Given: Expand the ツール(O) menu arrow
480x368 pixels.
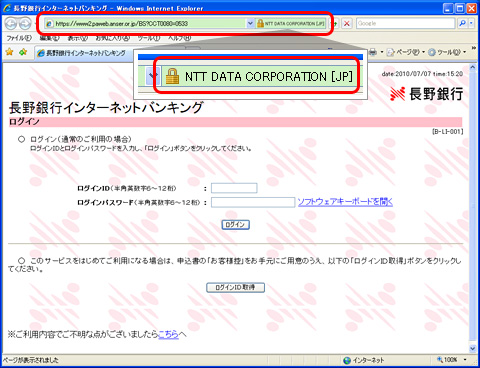Looking at the screenshot, I should click(464, 52).
